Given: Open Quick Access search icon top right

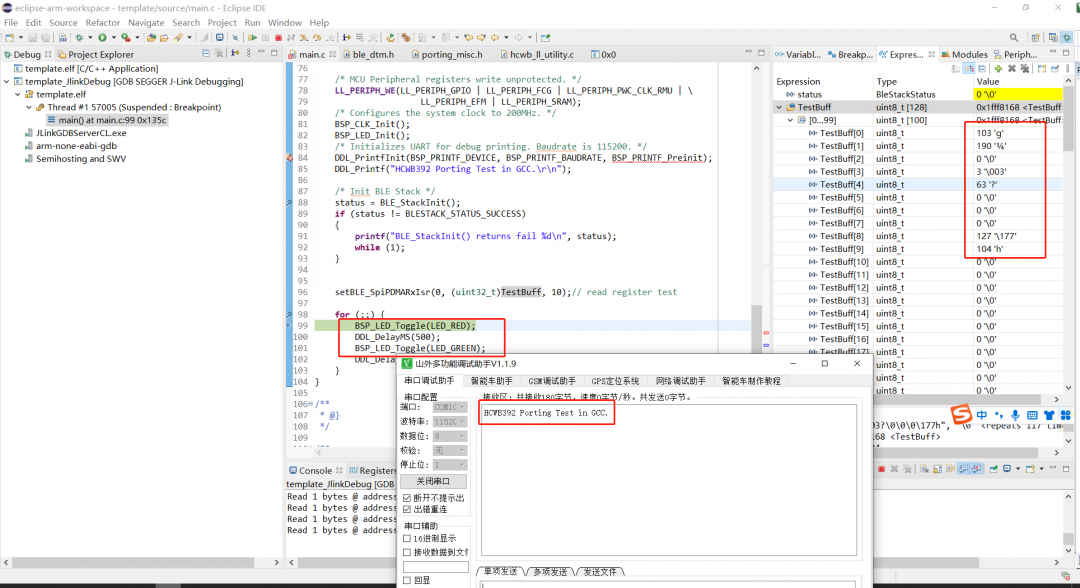Looking at the screenshot, I should [1012, 35].
